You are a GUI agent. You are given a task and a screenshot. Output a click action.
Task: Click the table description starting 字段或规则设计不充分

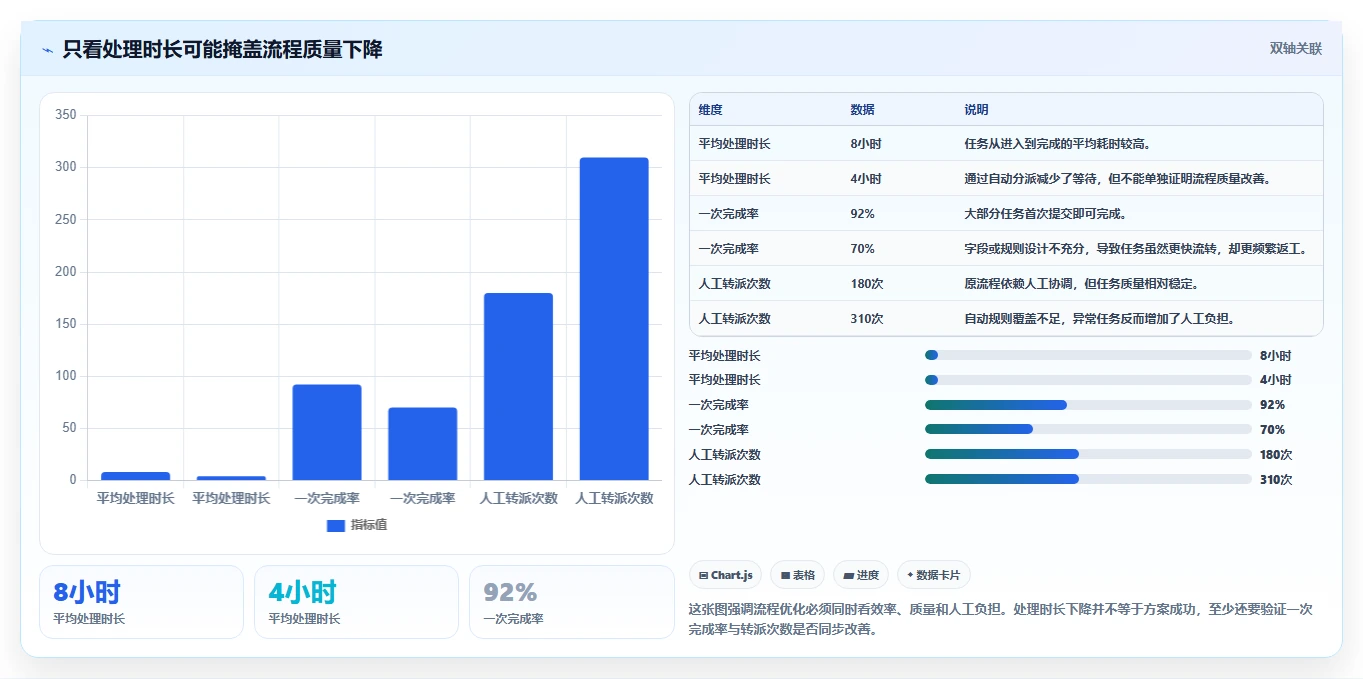(x=1135, y=249)
